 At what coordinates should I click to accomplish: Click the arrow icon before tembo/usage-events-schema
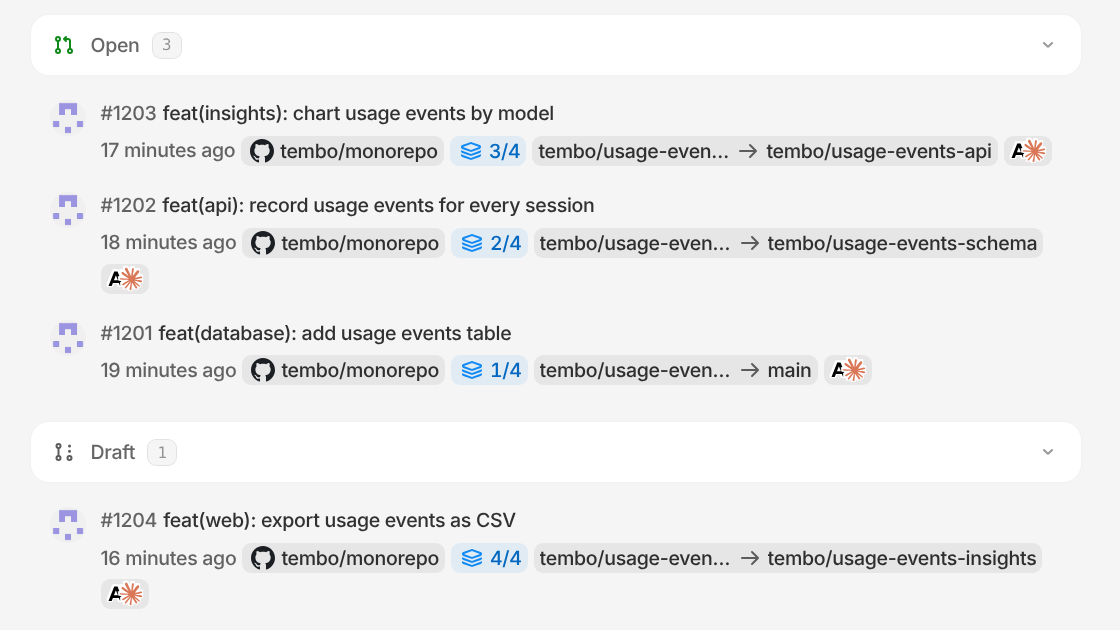click(749, 243)
